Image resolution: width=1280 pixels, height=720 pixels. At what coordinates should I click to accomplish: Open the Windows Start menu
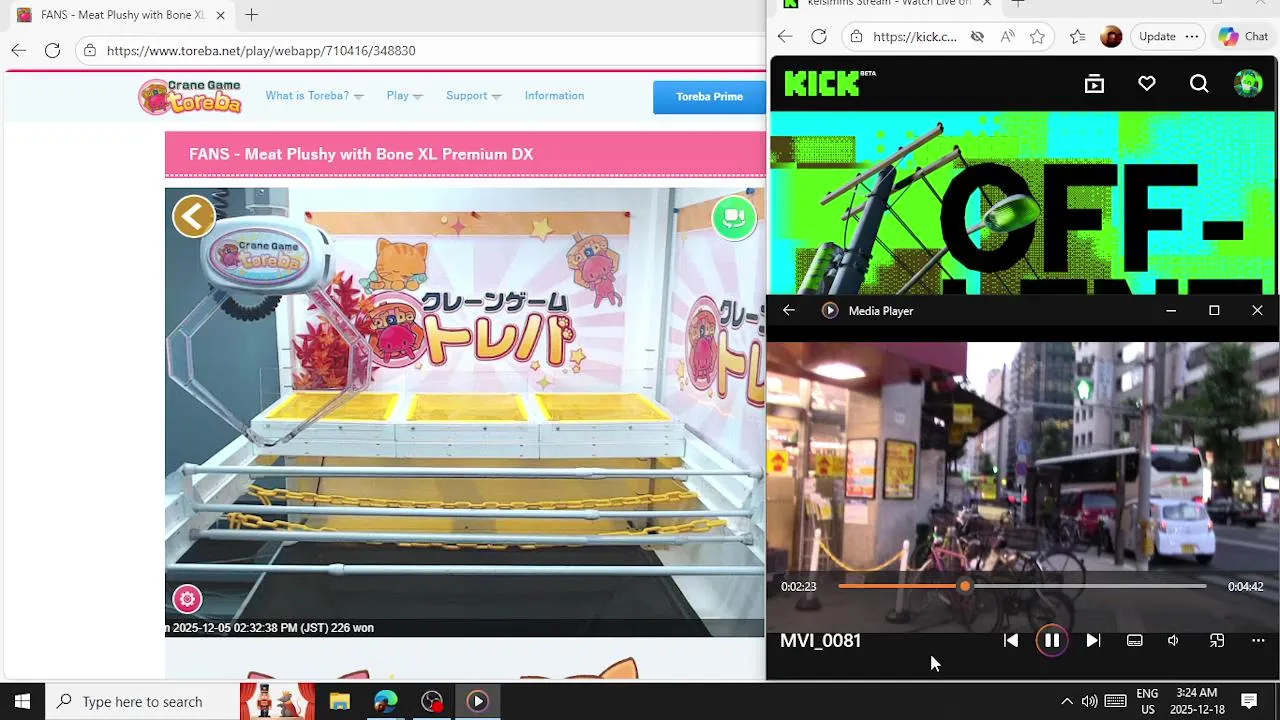(22, 701)
